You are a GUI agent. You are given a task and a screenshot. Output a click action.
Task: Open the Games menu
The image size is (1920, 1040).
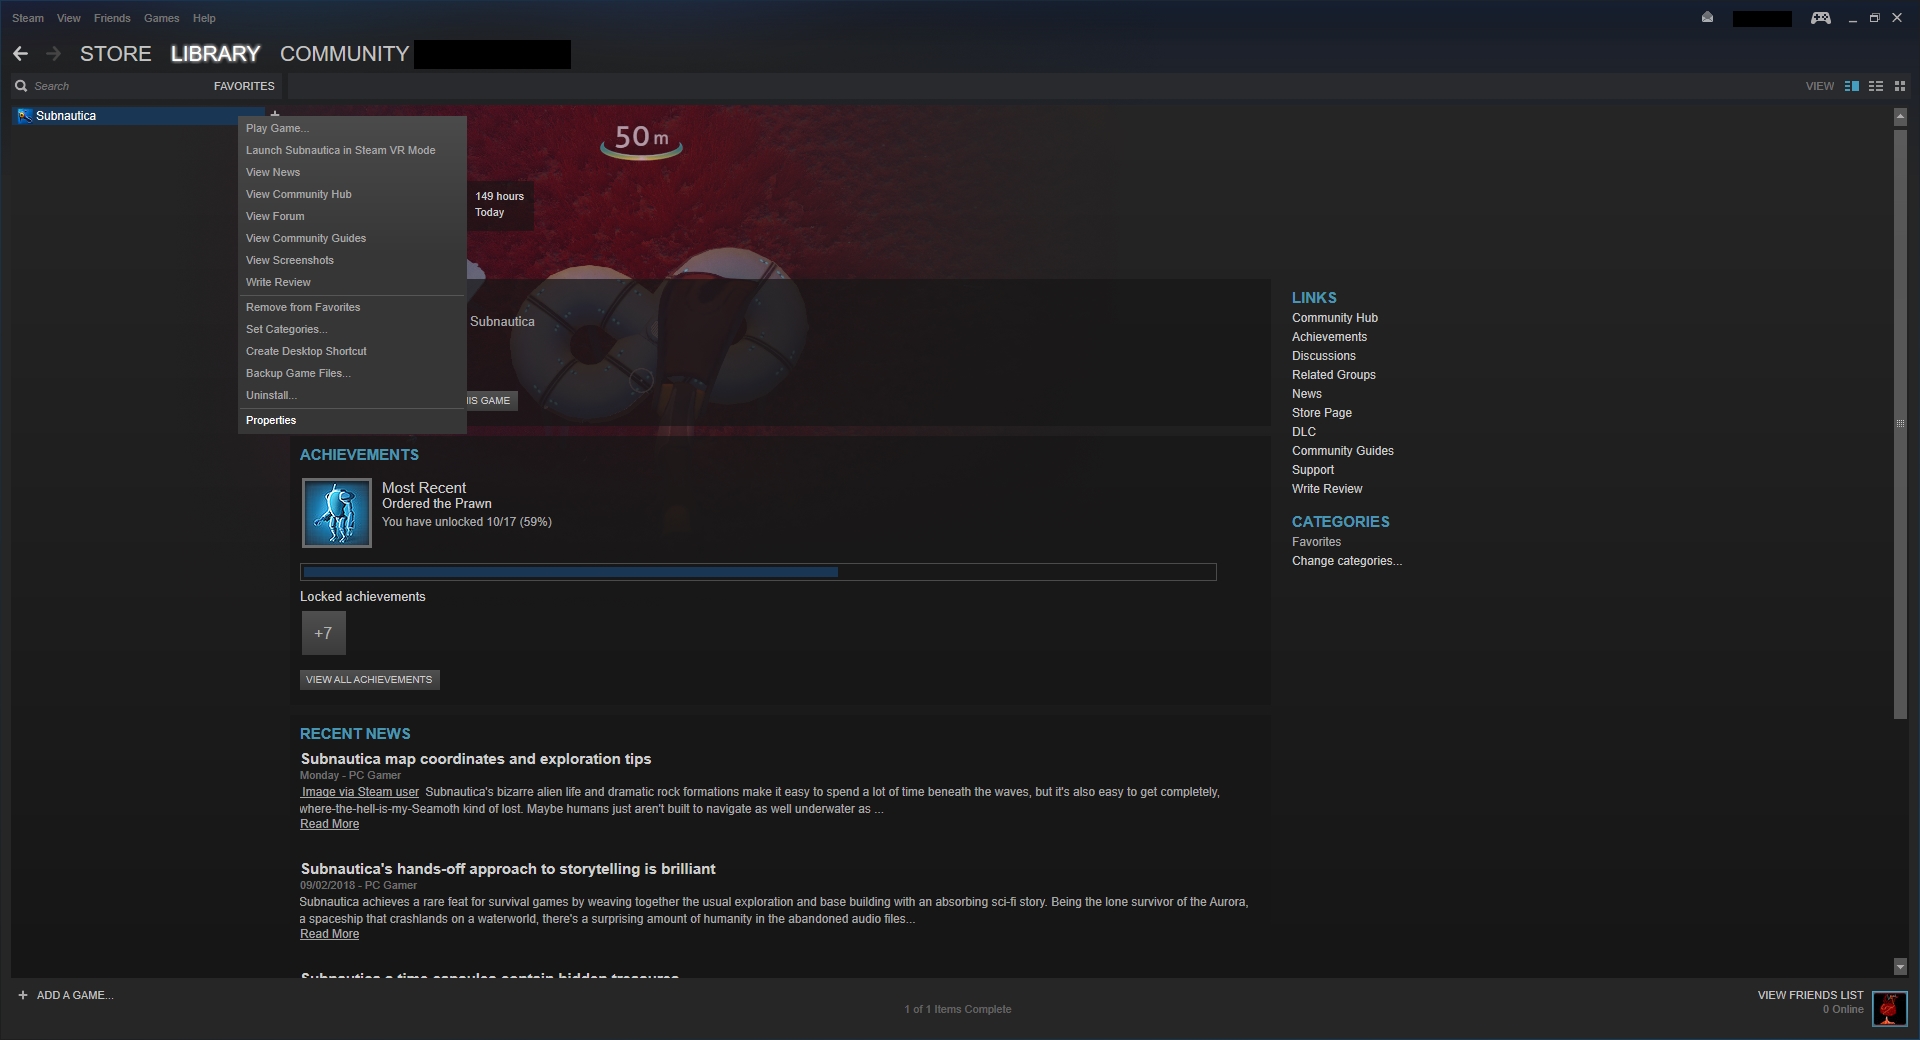click(161, 18)
